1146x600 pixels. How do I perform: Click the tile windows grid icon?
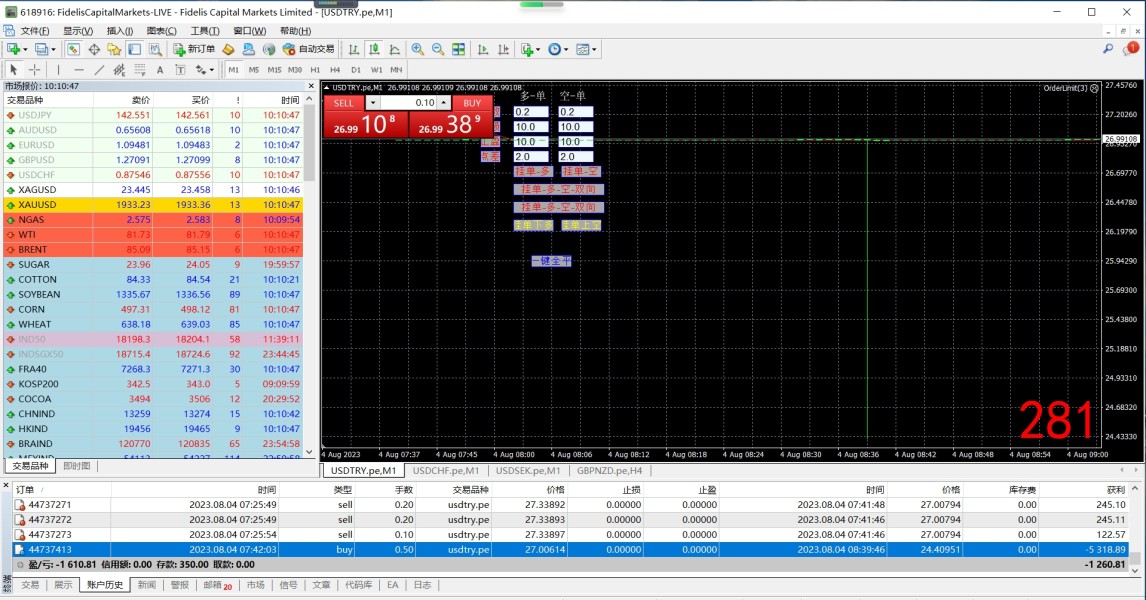pyautogui.click(x=458, y=49)
